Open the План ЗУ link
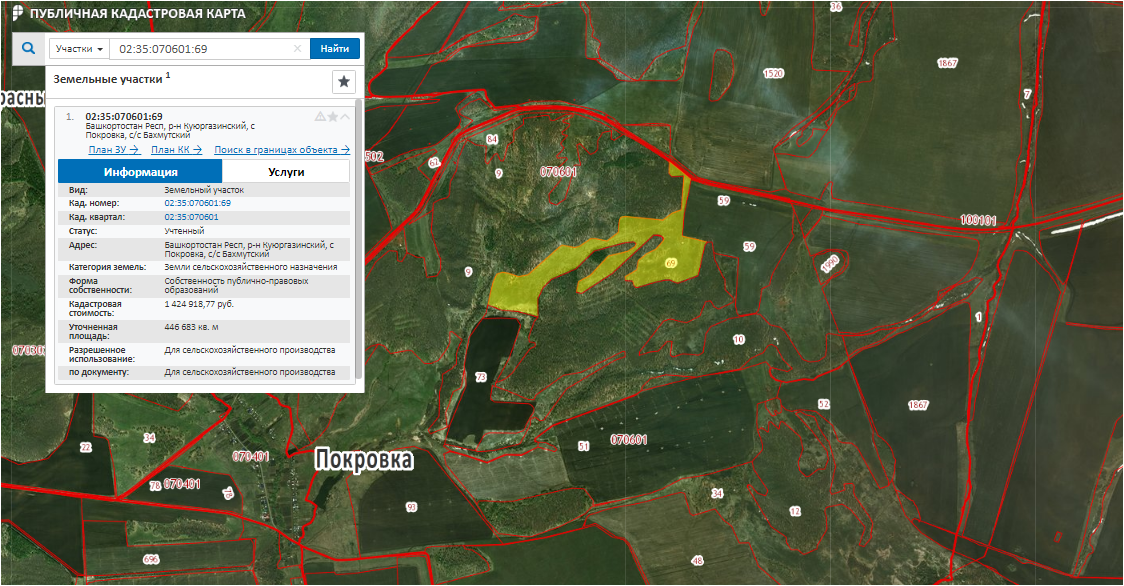Viewport: 1124px width, 586px height. click(x=113, y=150)
